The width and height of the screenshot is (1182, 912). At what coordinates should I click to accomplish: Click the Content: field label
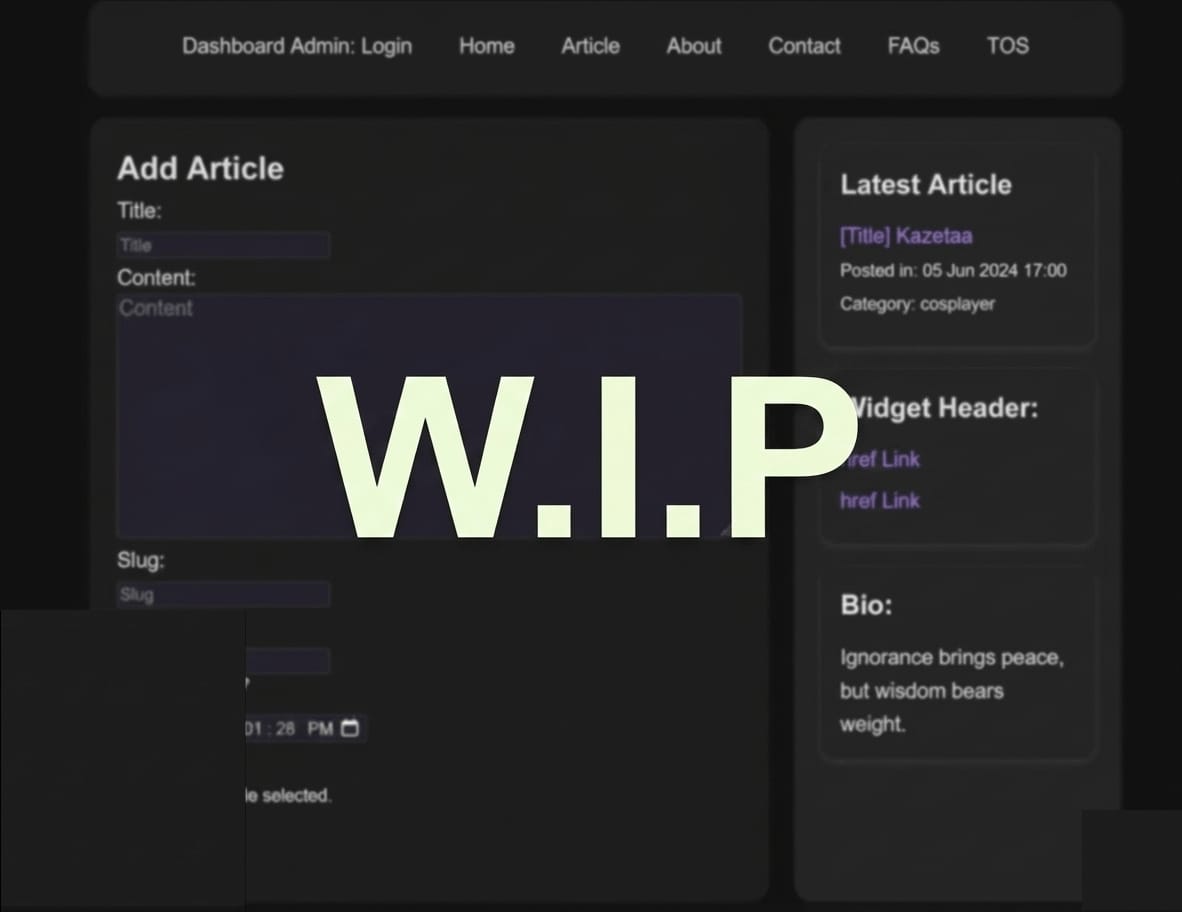tap(156, 278)
